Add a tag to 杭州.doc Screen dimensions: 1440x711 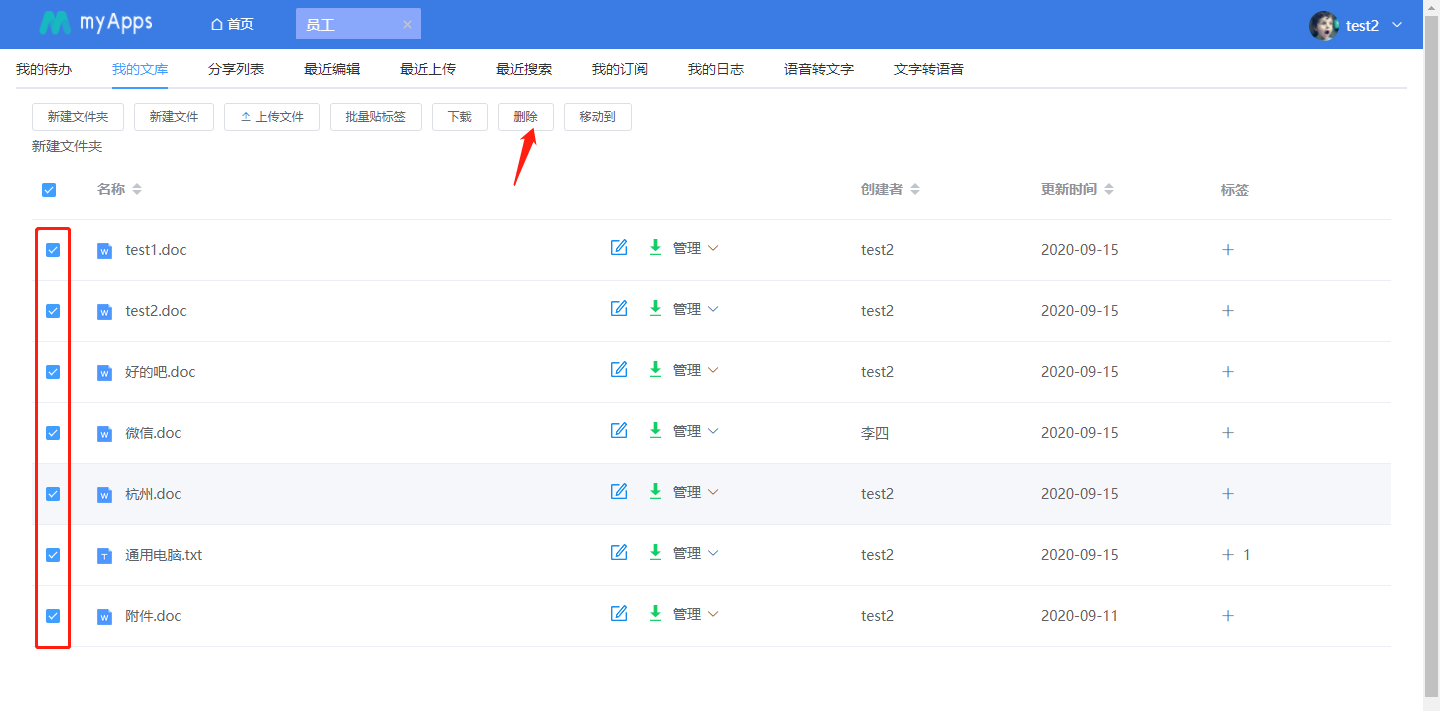pos(1228,494)
